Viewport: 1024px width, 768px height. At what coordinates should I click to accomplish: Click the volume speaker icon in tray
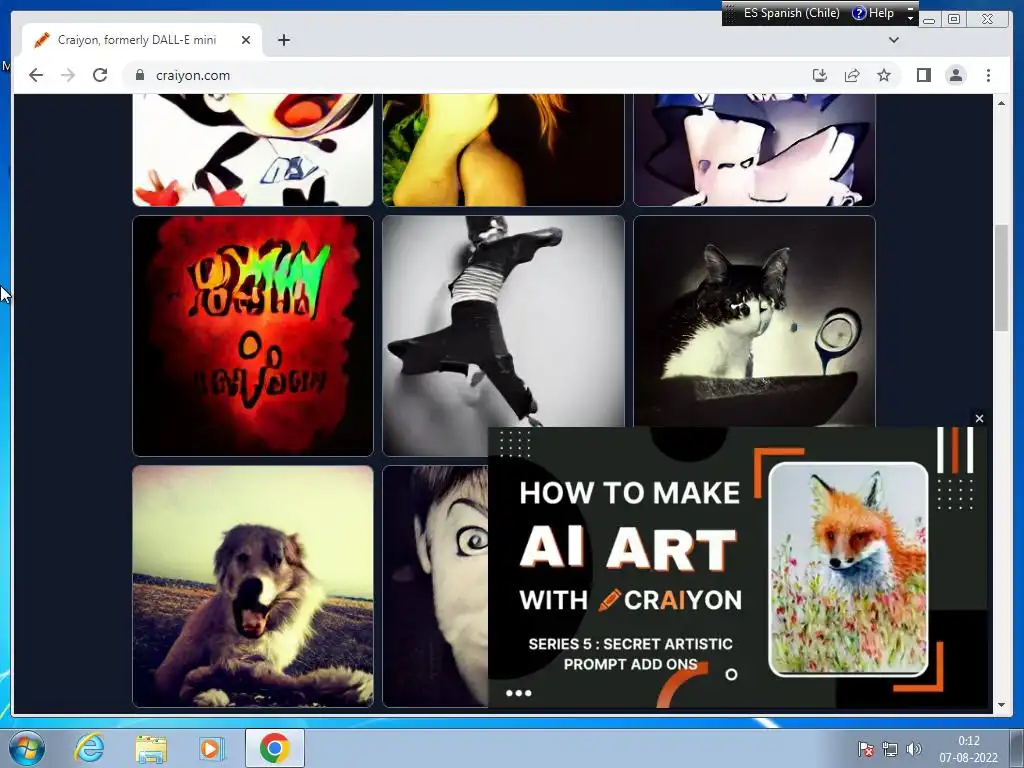tap(914, 749)
